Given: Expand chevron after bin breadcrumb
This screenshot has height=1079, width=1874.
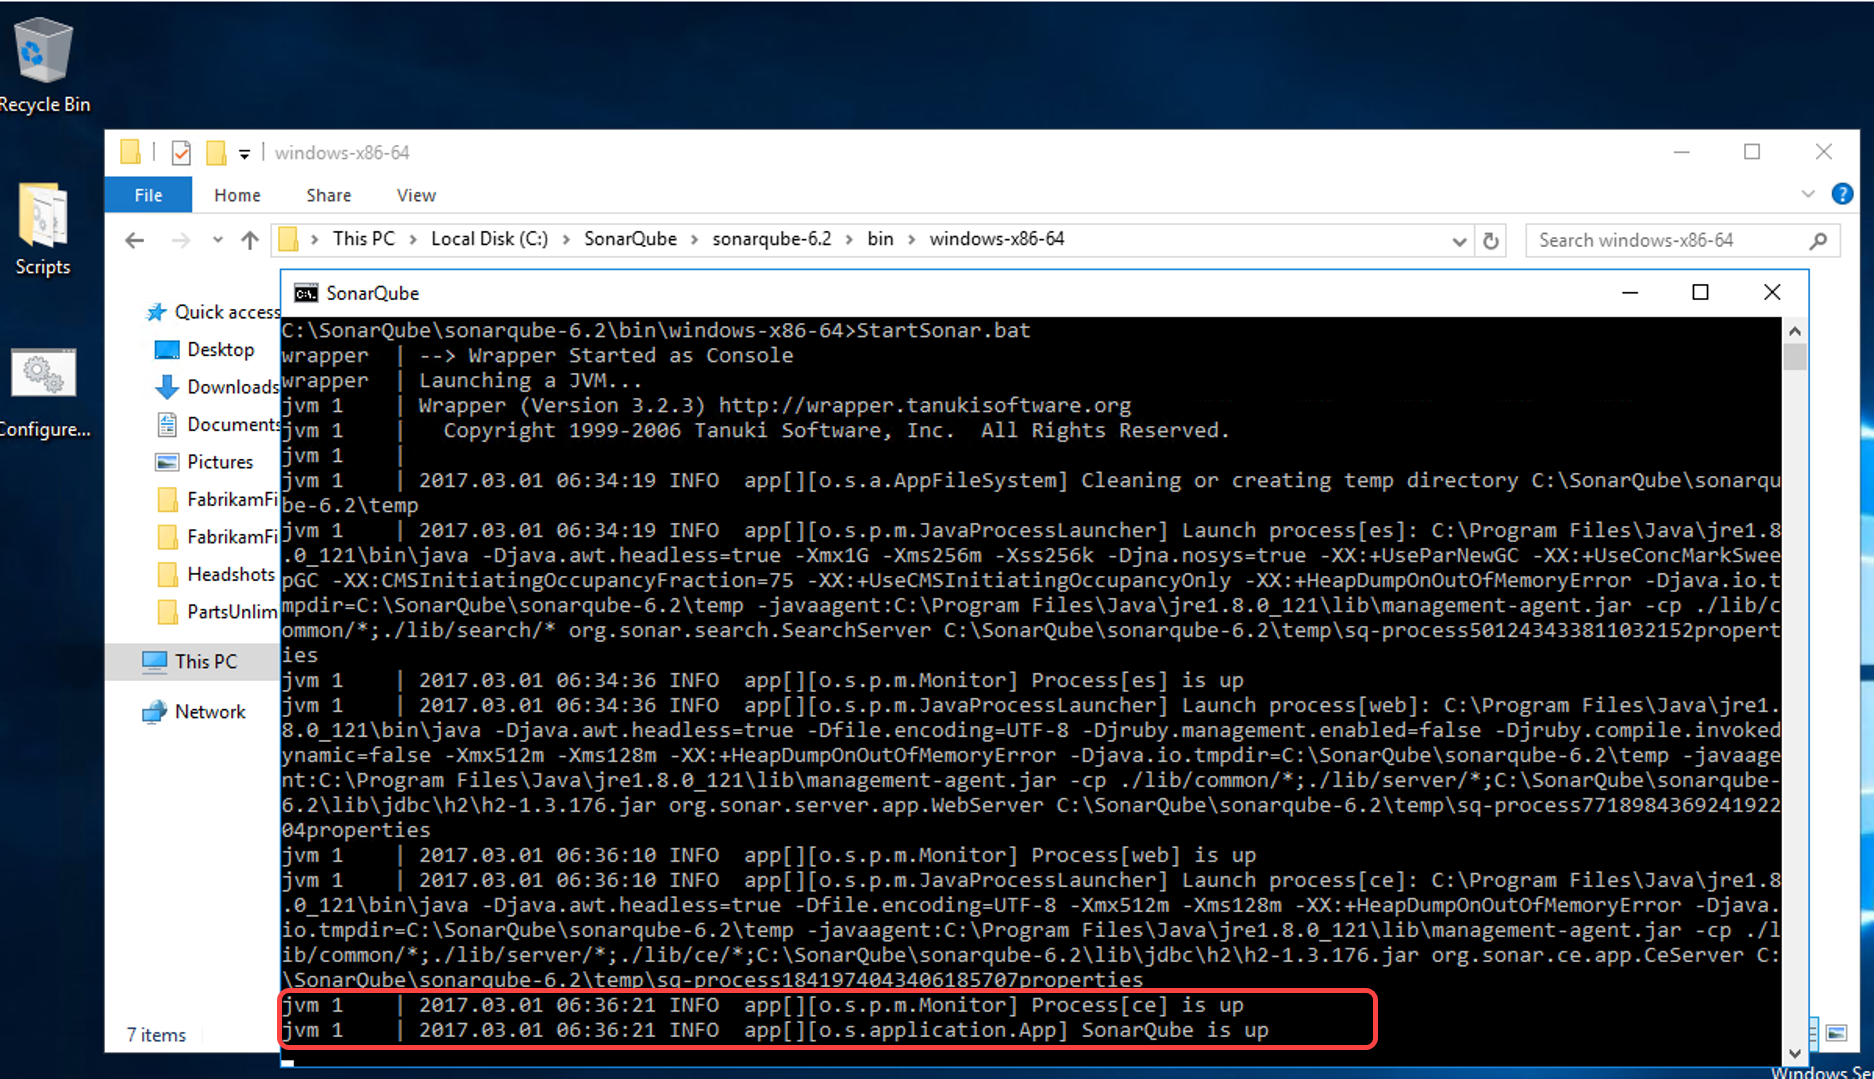Looking at the screenshot, I should (x=911, y=240).
